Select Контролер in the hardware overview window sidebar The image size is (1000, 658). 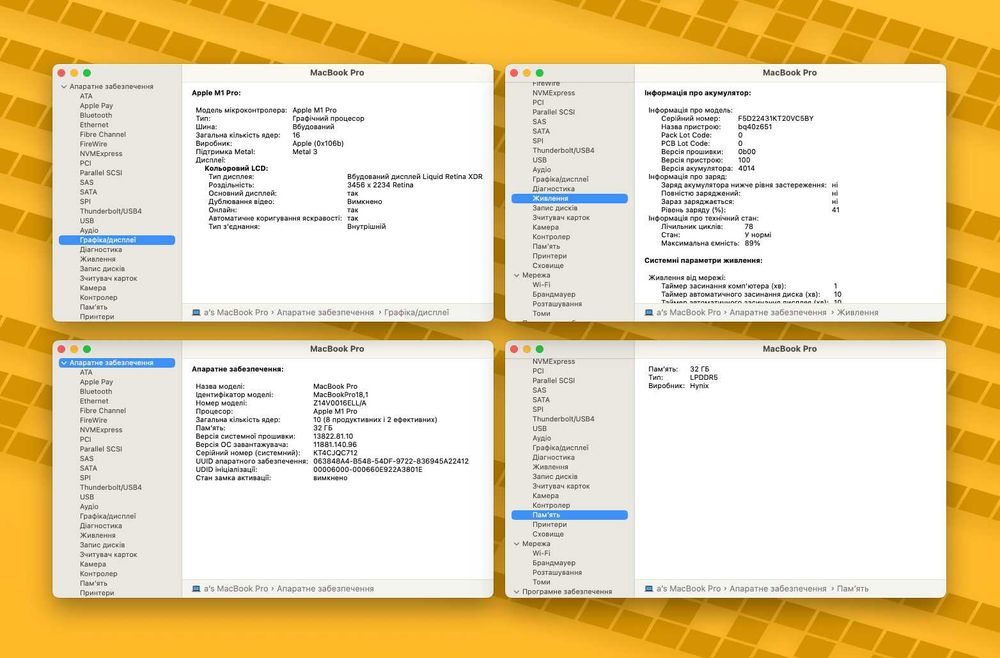[98, 574]
